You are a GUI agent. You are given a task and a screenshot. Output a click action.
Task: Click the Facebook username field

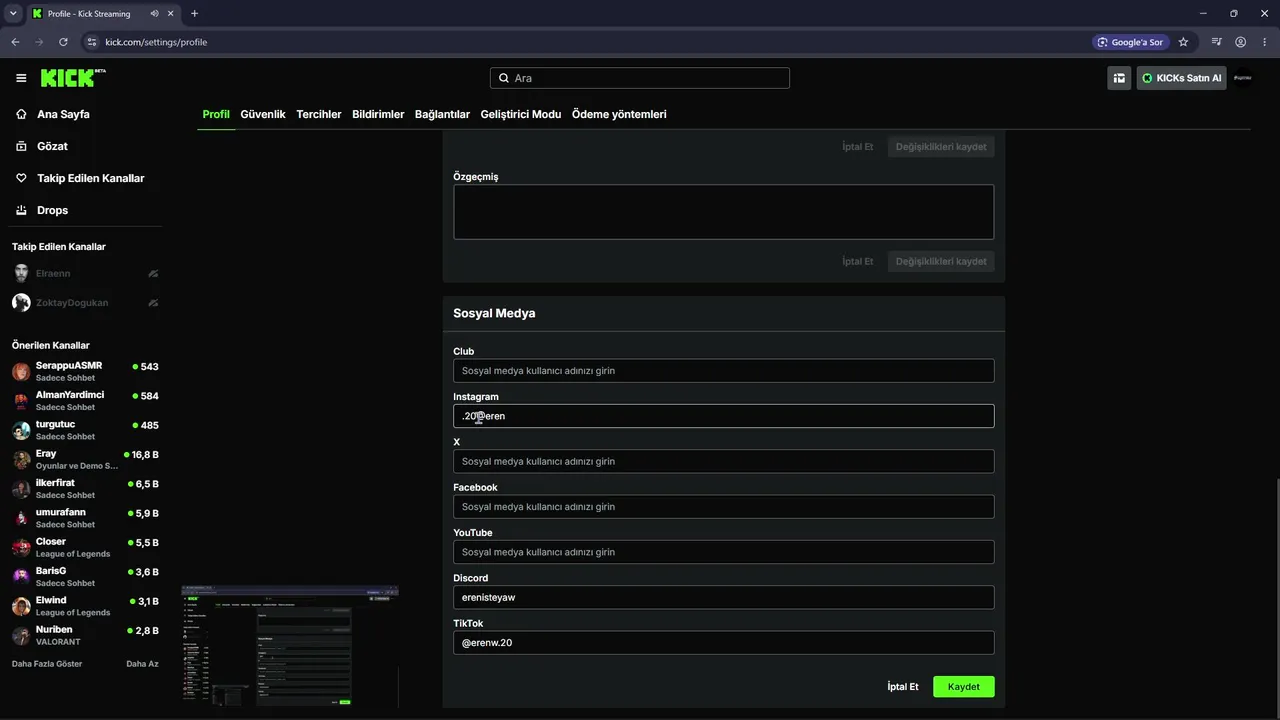tap(724, 507)
